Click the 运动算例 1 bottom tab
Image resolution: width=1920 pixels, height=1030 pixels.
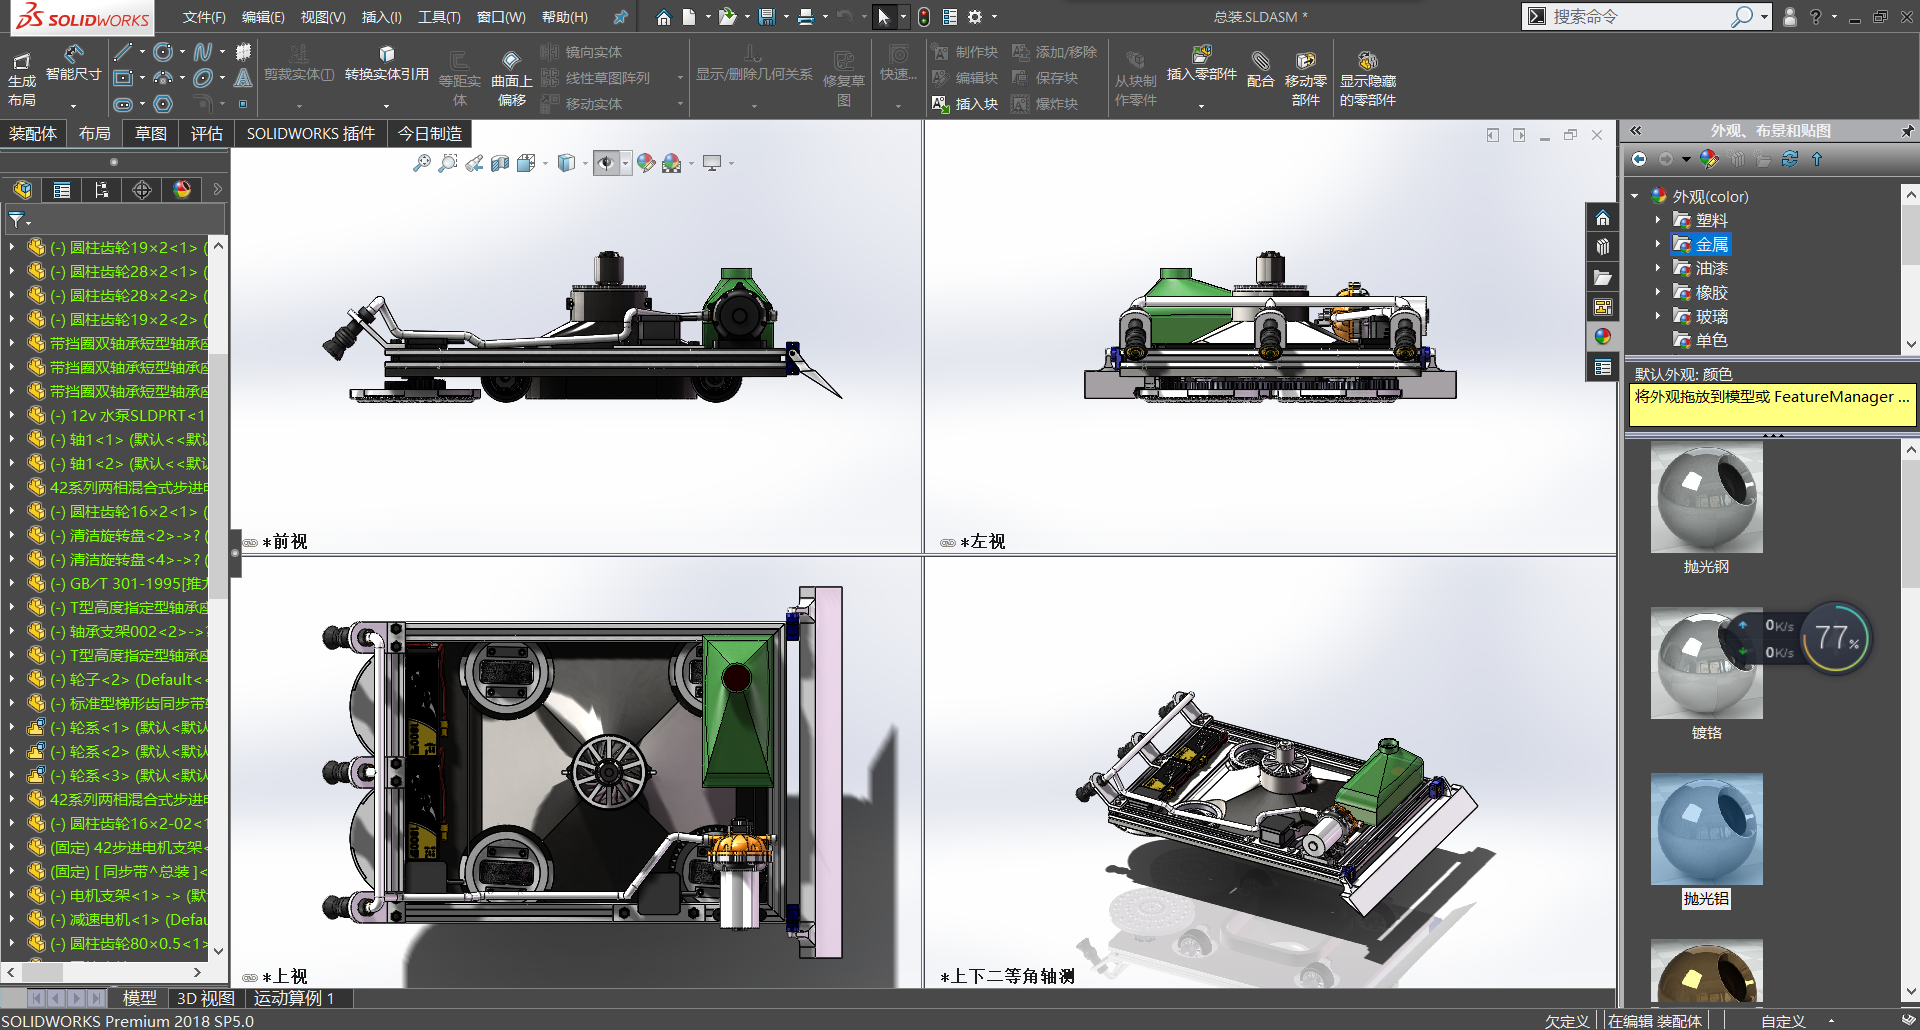(x=294, y=998)
